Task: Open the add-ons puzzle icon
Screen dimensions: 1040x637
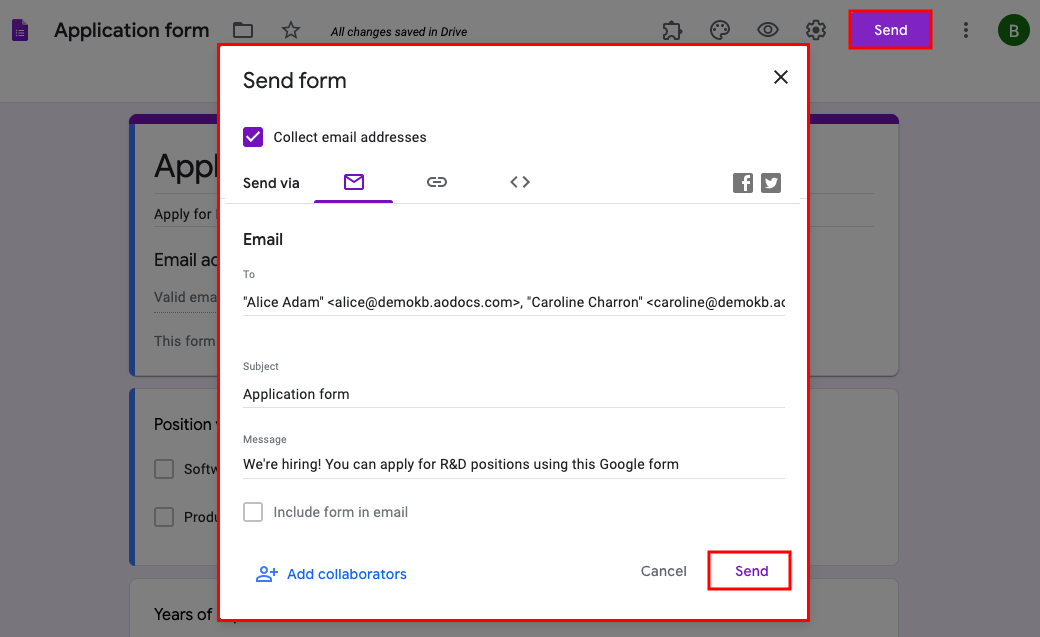Action: (672, 30)
